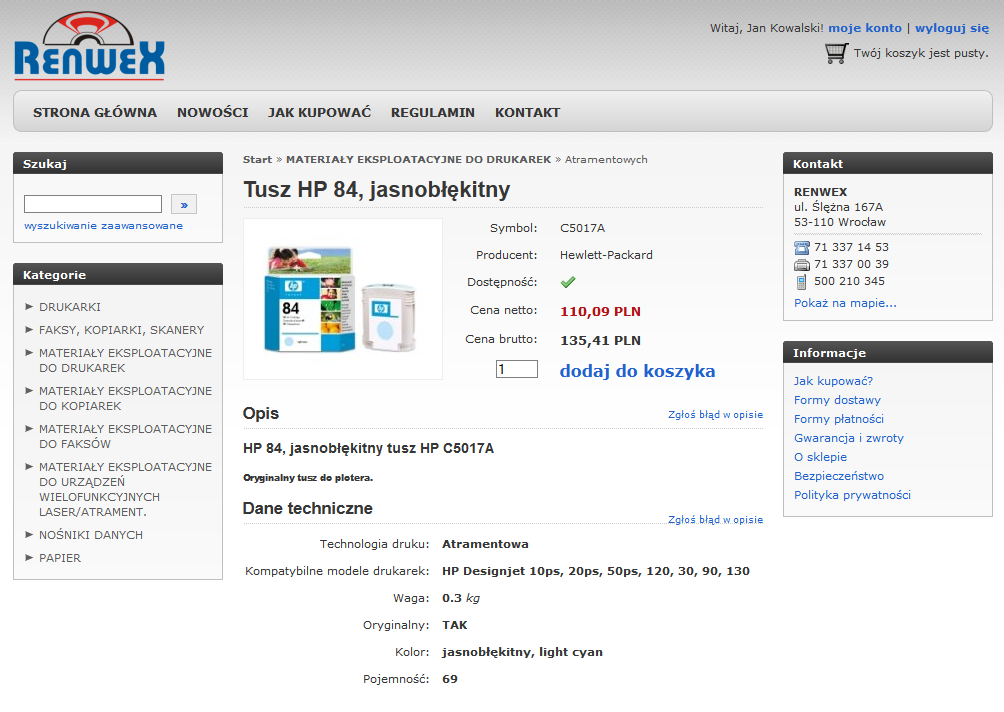Expand the NOŚNIKI DANYCH category arrow

[x=29, y=535]
